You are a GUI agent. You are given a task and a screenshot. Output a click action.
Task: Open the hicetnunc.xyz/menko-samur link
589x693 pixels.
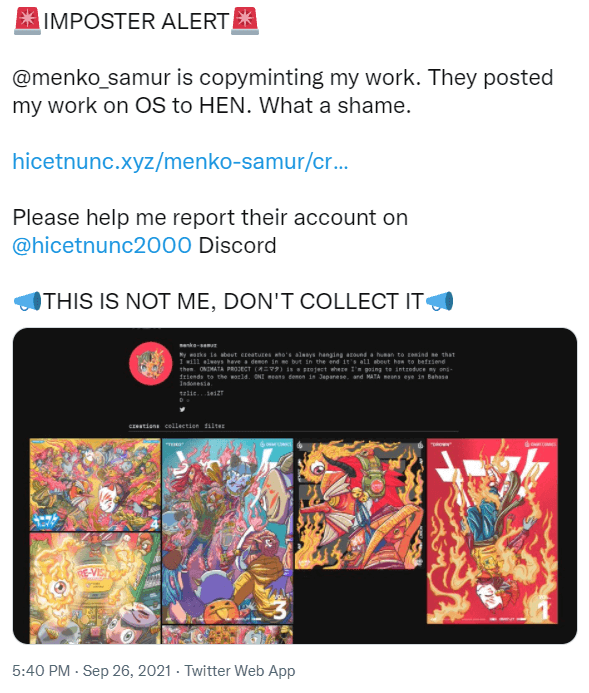180,161
